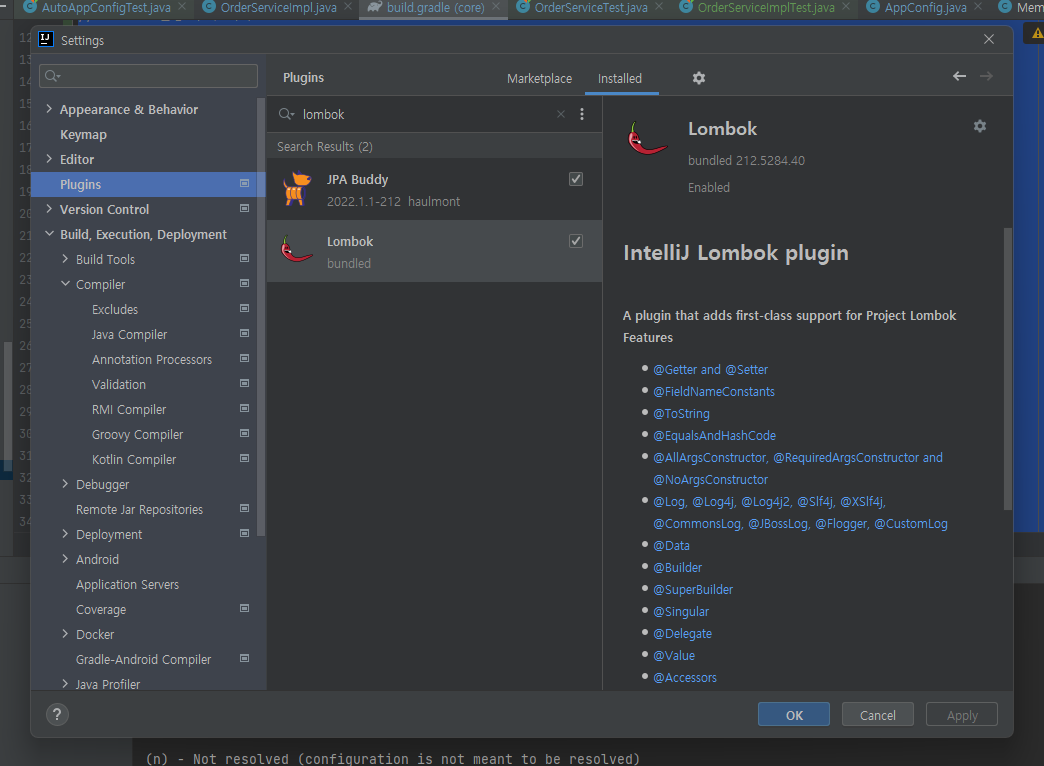Image resolution: width=1044 pixels, height=766 pixels.
Task: Switch to the Marketplace tab
Action: [539, 79]
